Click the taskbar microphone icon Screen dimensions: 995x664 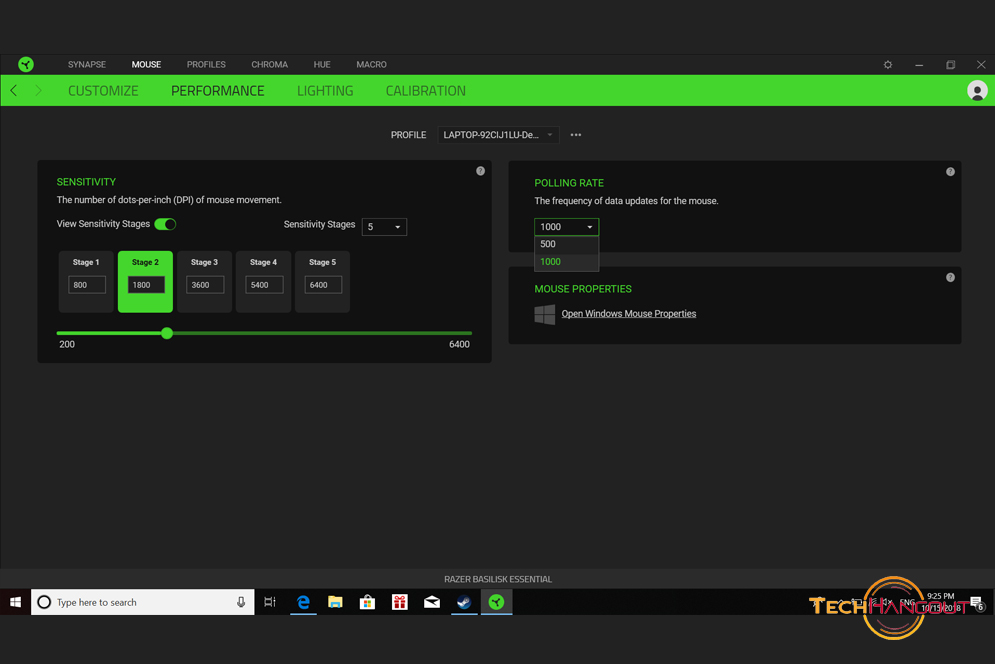click(x=241, y=602)
